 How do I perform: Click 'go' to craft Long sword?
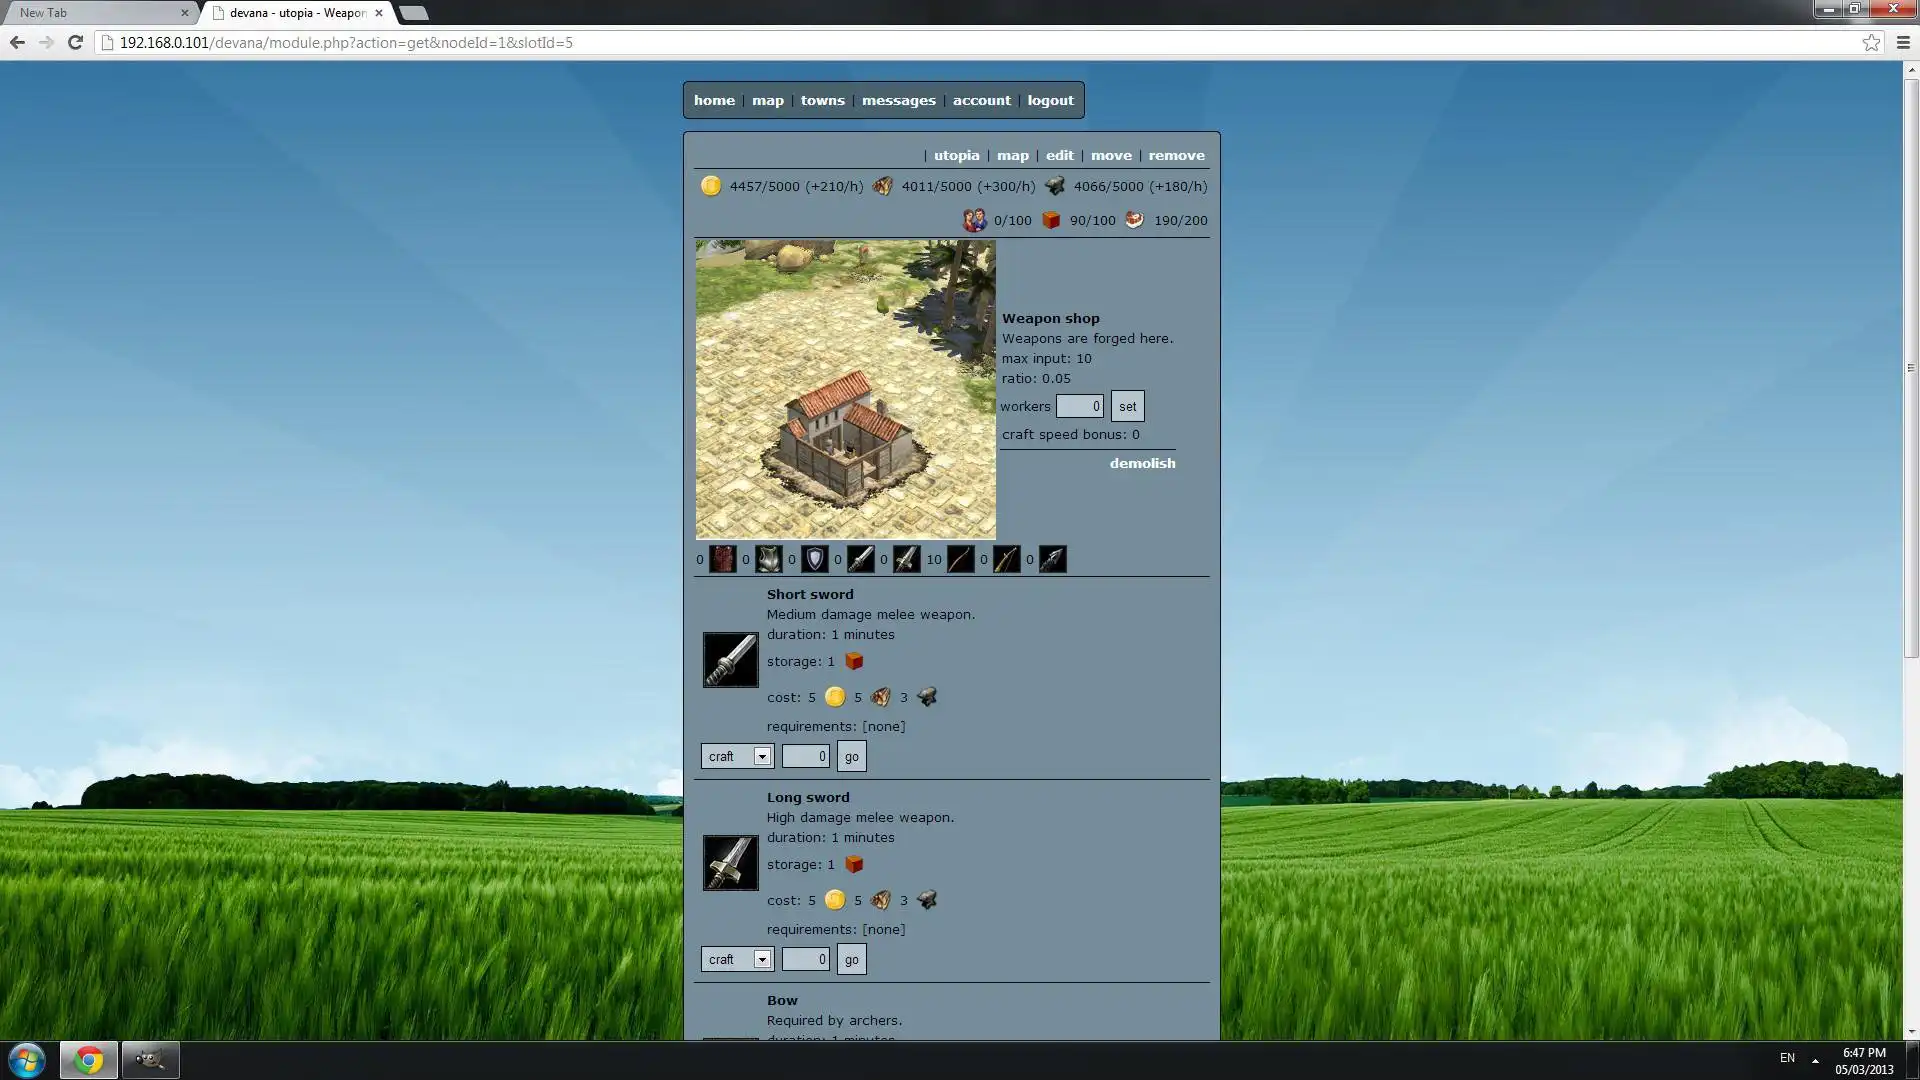click(x=852, y=959)
